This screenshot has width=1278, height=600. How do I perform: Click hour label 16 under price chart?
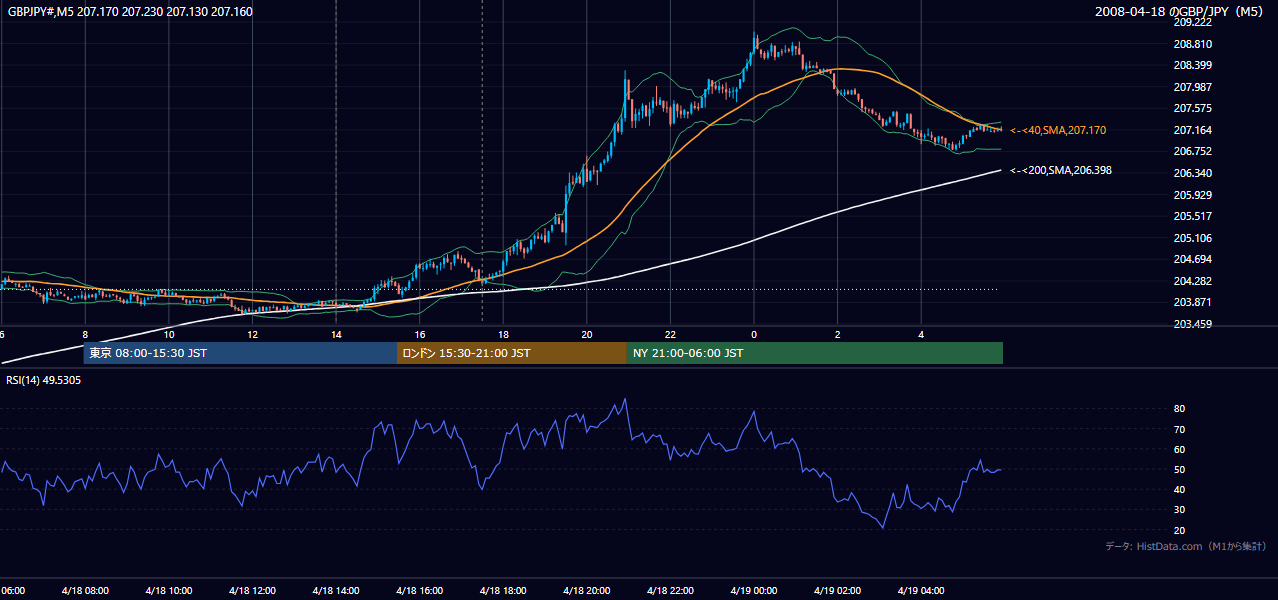pyautogui.click(x=420, y=335)
